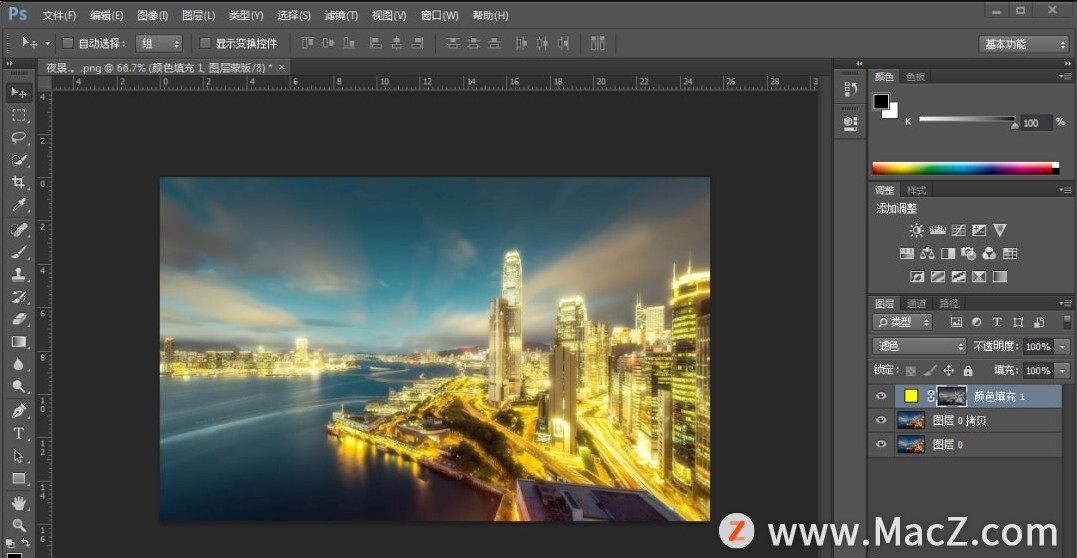Switch to the 路径 tab
Screen dimensions: 1077x558
(x=949, y=303)
